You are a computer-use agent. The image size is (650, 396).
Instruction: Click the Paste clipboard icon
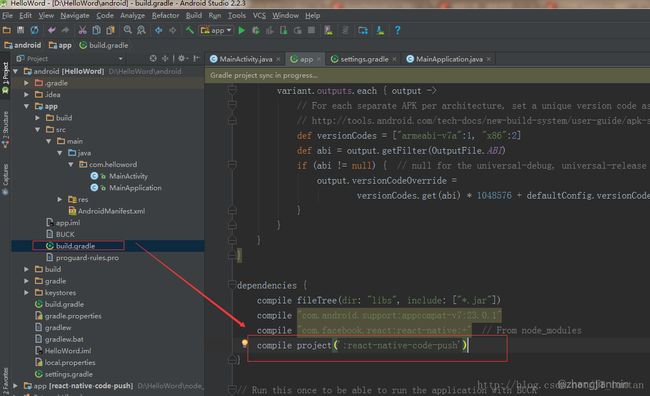110,30
